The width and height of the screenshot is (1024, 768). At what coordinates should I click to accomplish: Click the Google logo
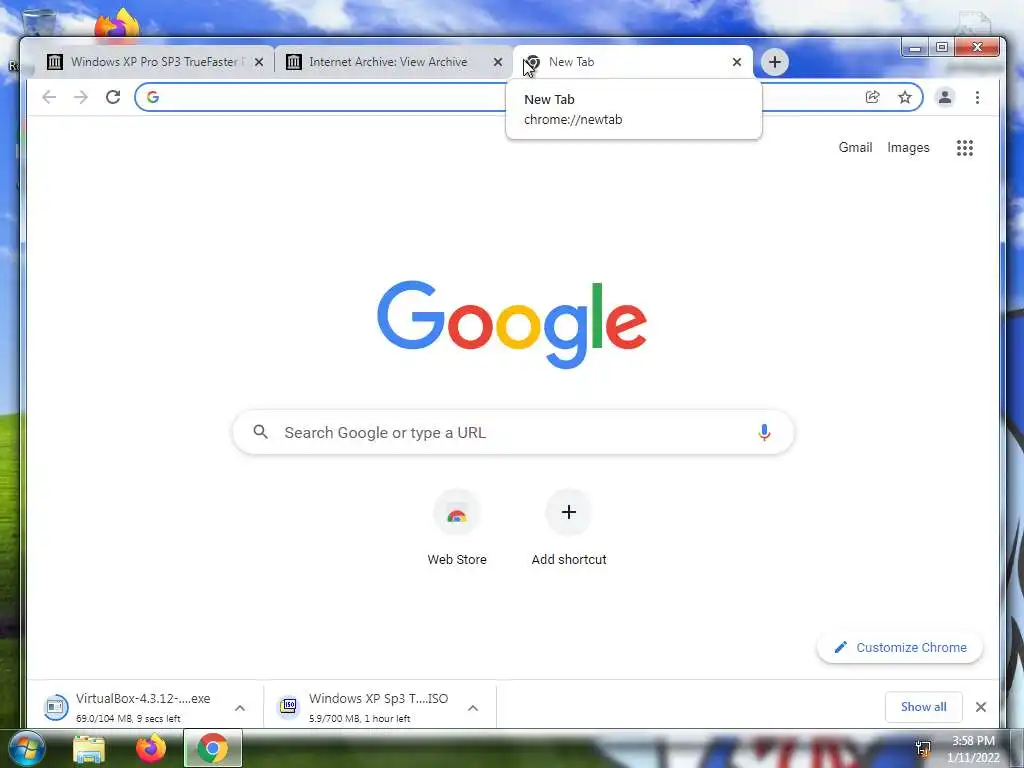tap(512, 325)
